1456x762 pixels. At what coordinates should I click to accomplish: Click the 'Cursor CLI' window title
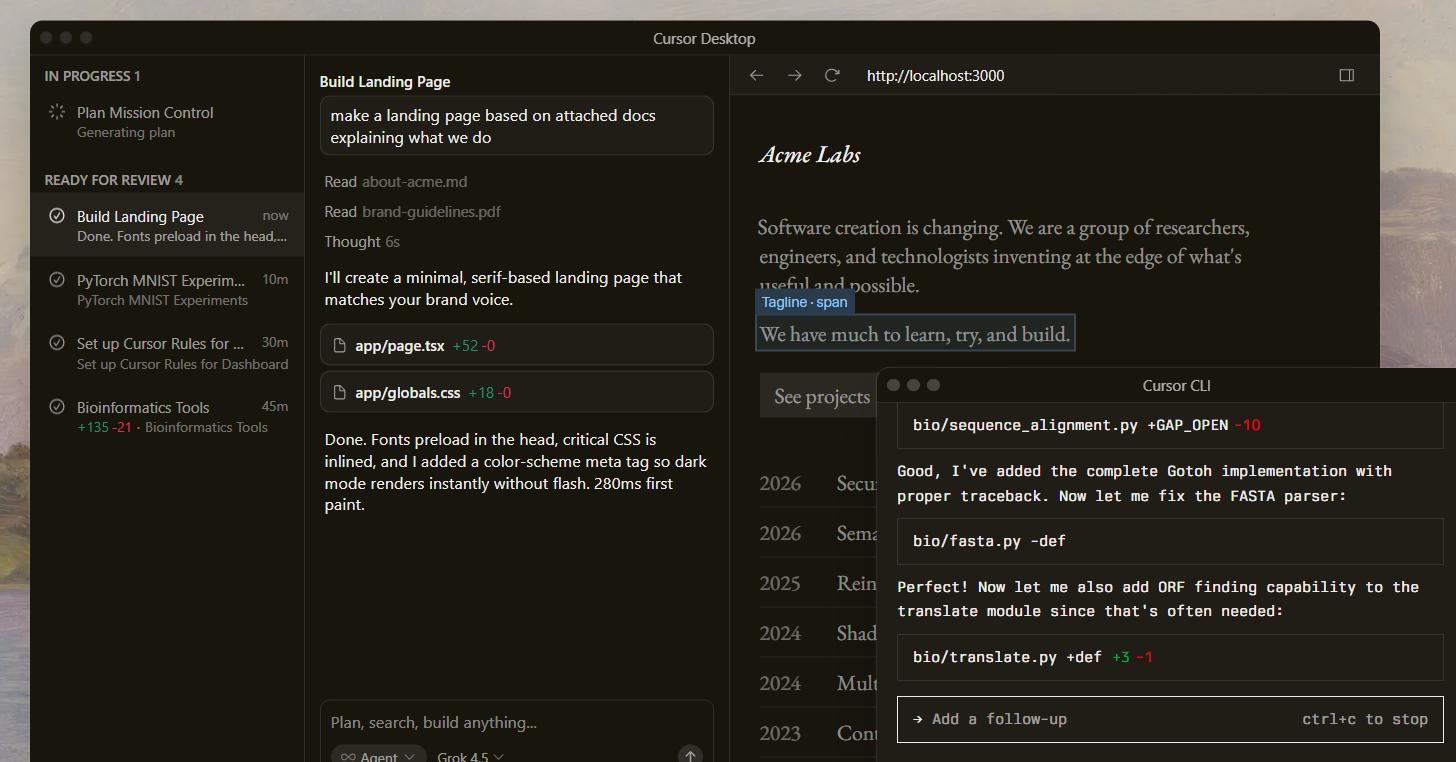point(1176,386)
